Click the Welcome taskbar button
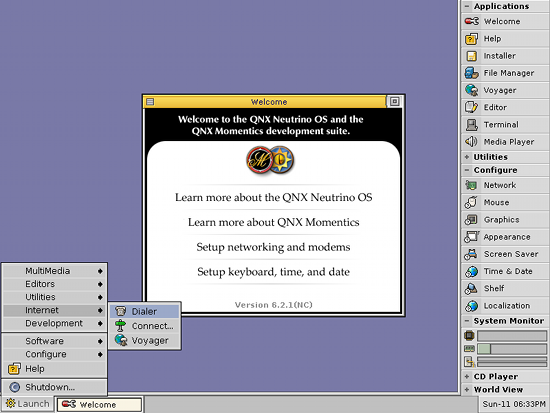 click(x=99, y=404)
